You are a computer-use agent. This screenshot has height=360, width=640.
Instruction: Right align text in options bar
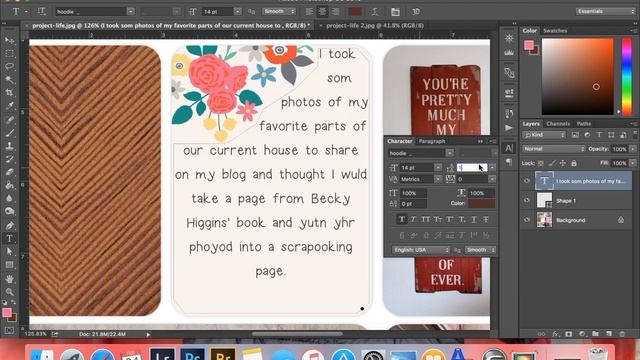pyautogui.click(x=336, y=12)
